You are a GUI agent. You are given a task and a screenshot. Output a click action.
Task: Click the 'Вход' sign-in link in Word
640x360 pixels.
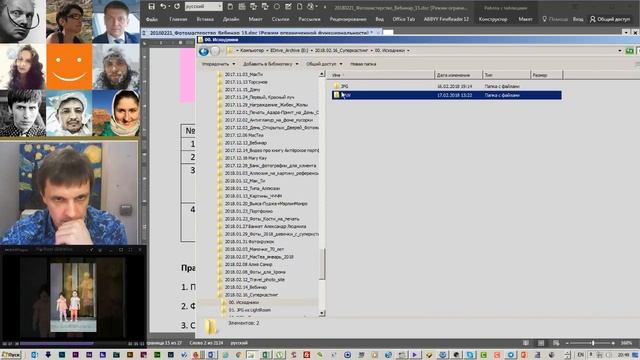coord(578,19)
